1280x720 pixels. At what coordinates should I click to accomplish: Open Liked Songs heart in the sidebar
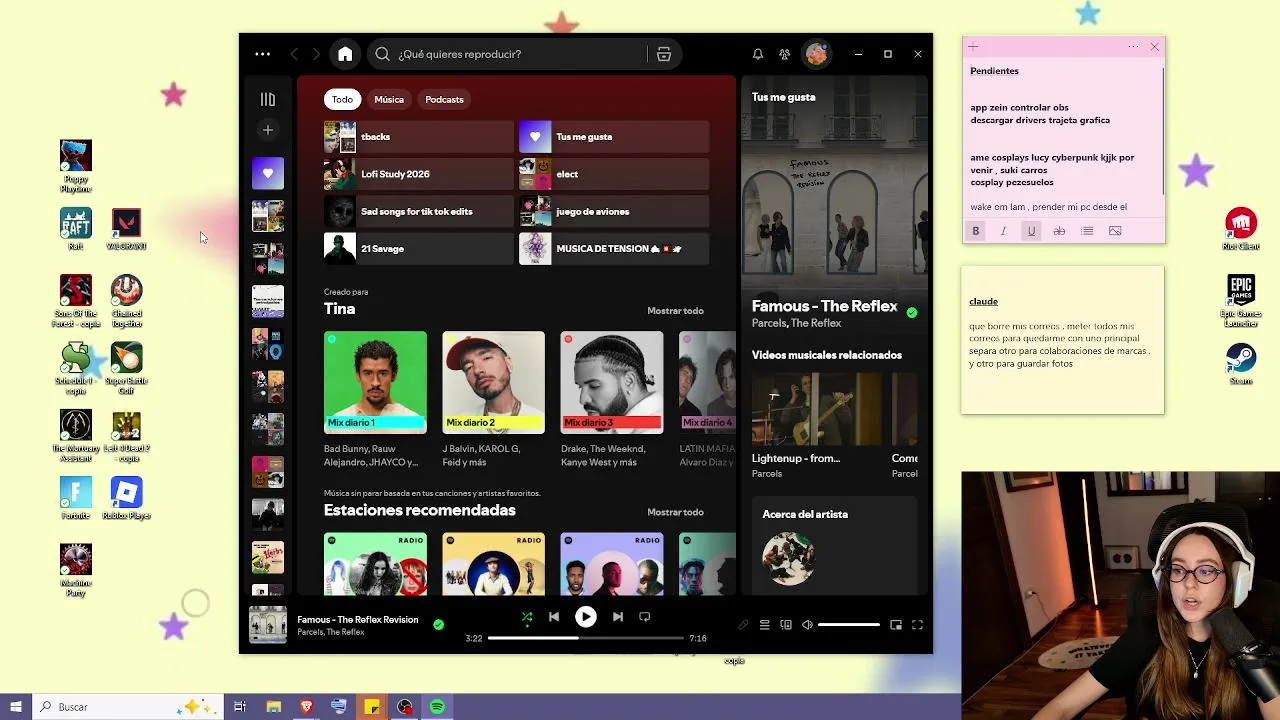pos(268,174)
